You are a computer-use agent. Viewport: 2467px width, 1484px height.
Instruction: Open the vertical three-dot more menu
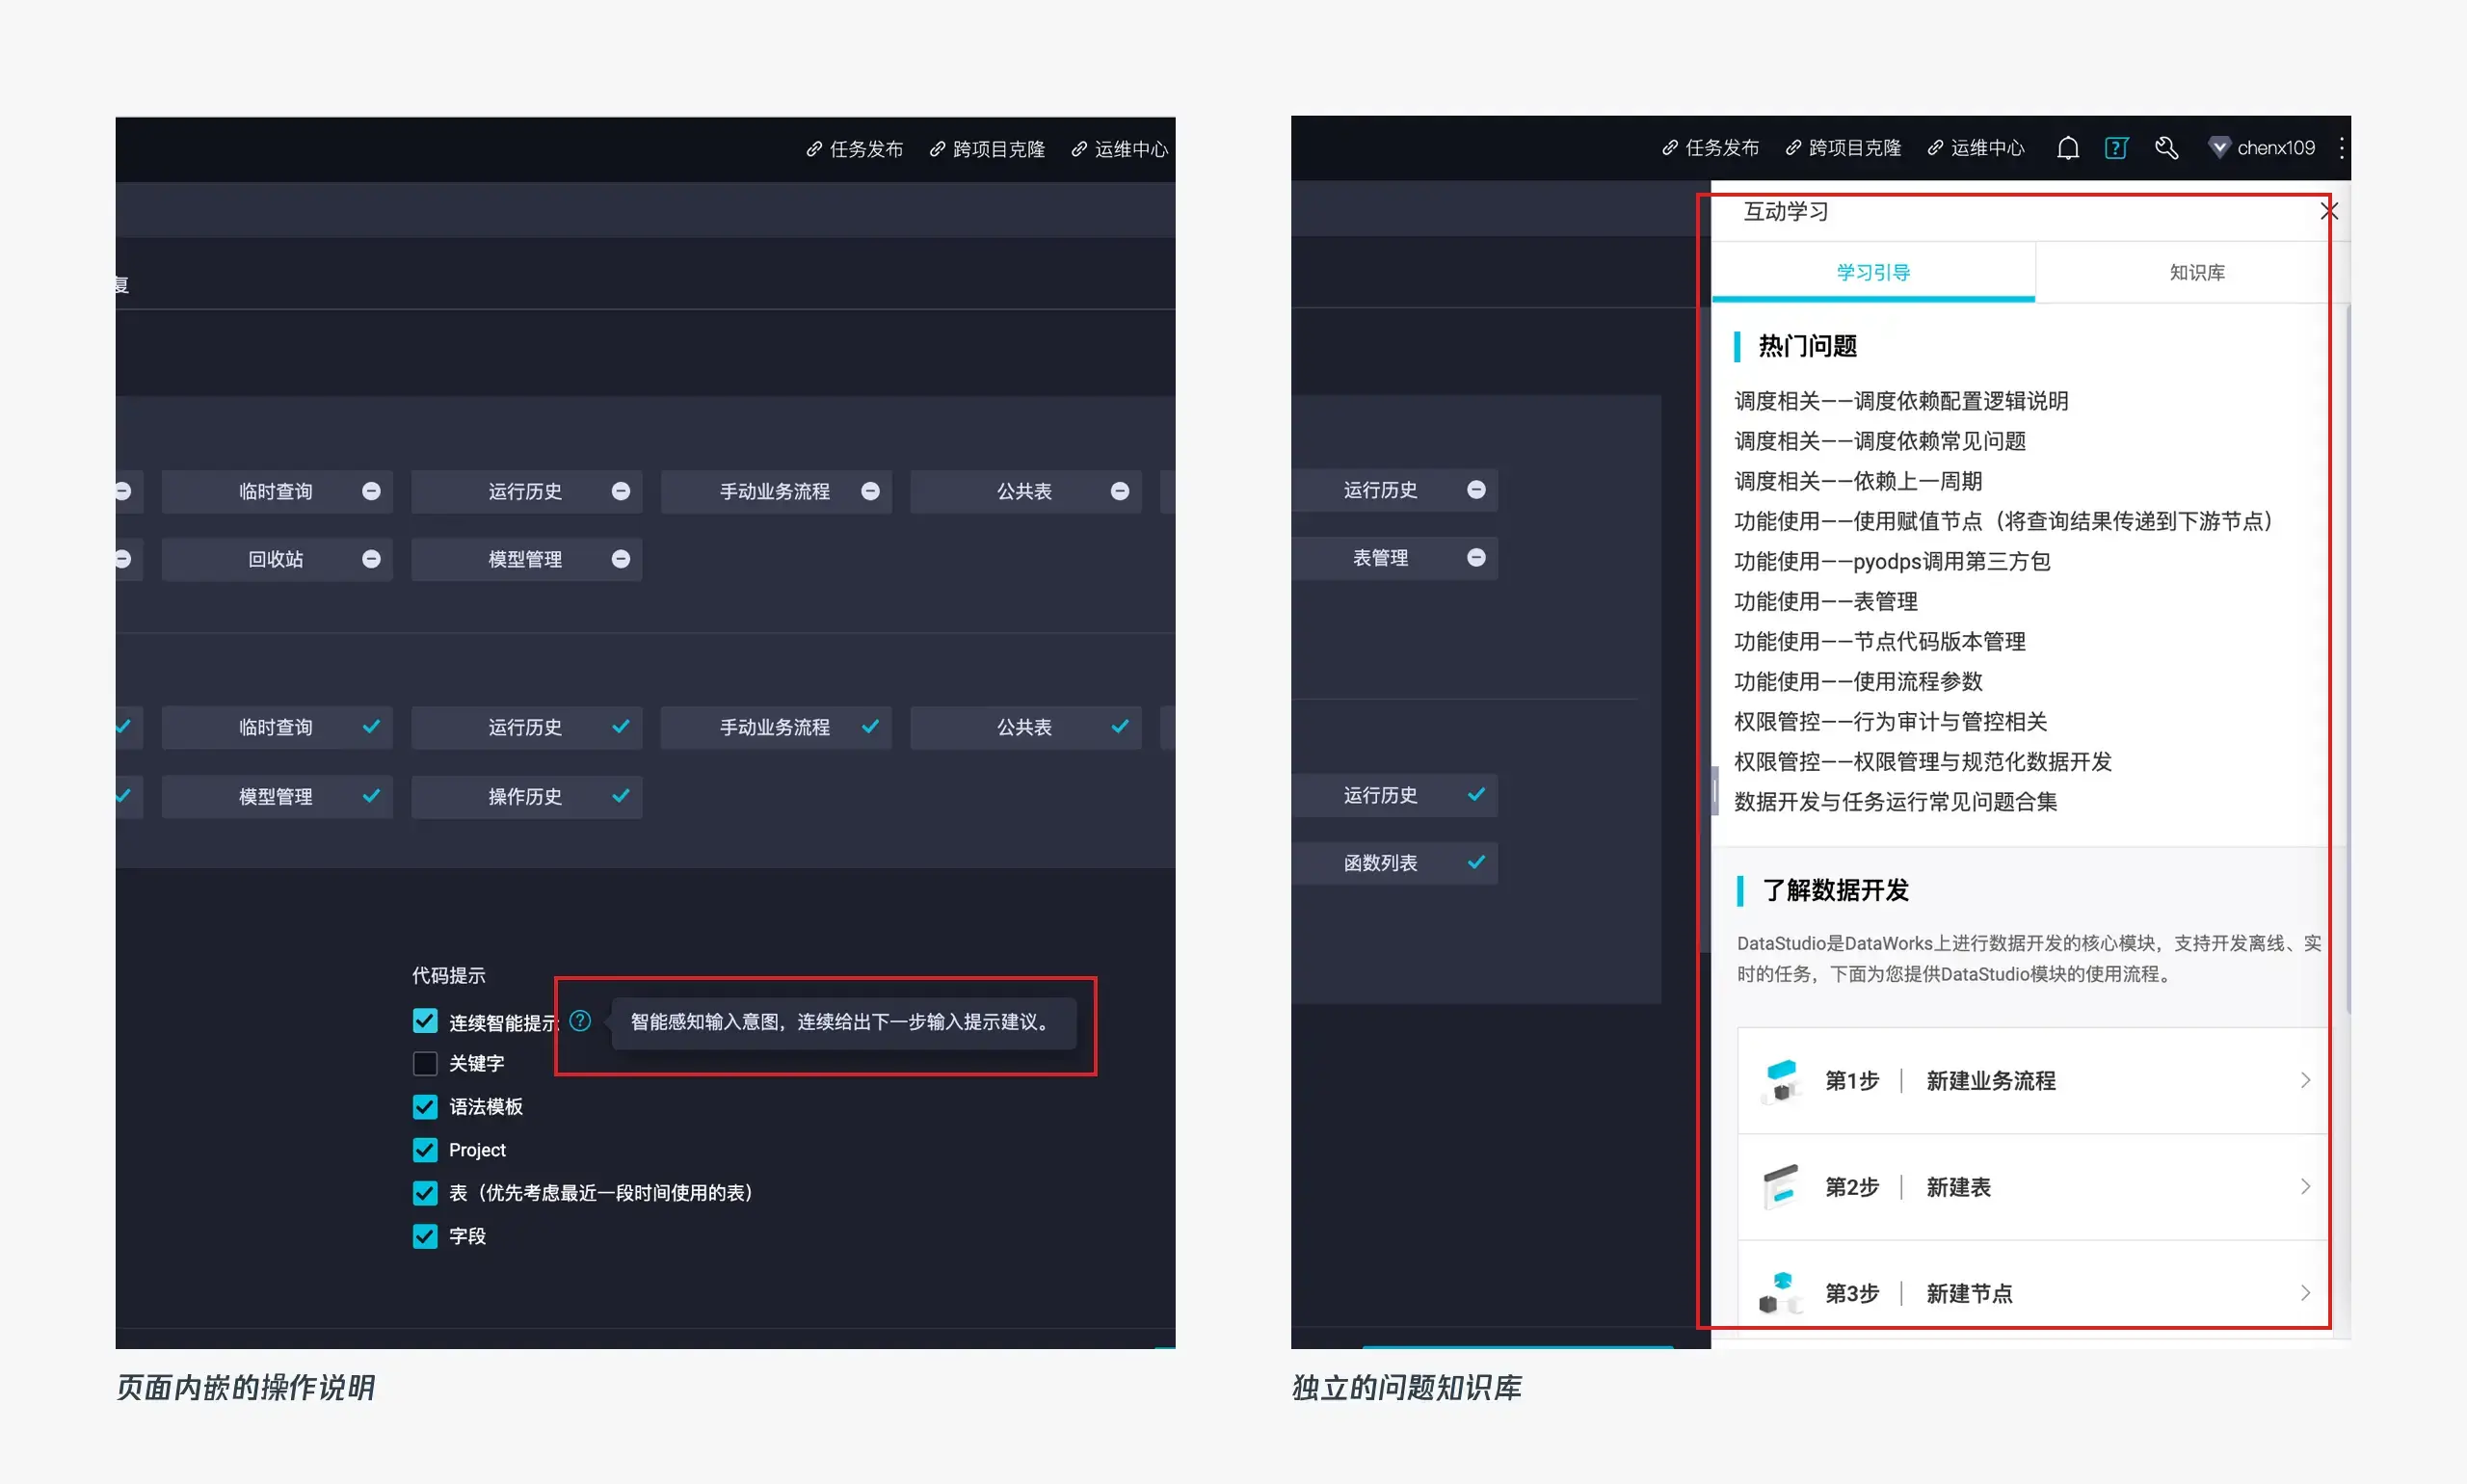pos(2341,148)
